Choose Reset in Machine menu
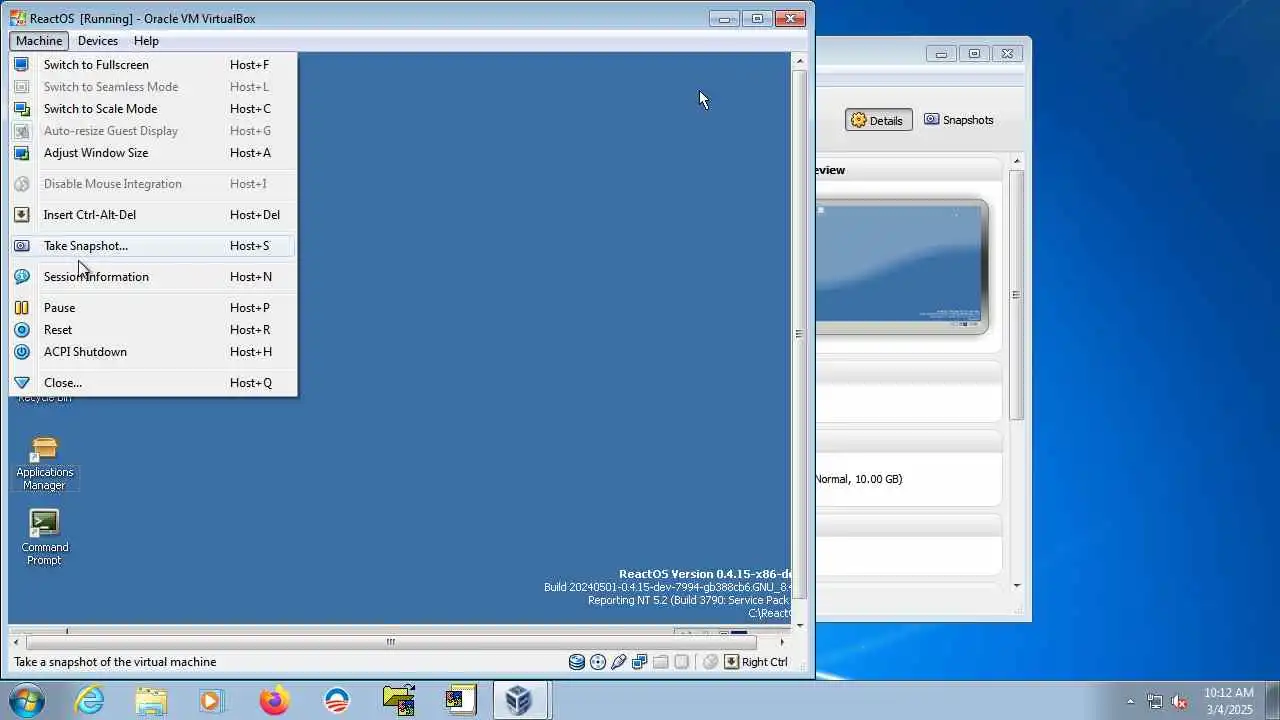1280x720 pixels. coord(154,330)
